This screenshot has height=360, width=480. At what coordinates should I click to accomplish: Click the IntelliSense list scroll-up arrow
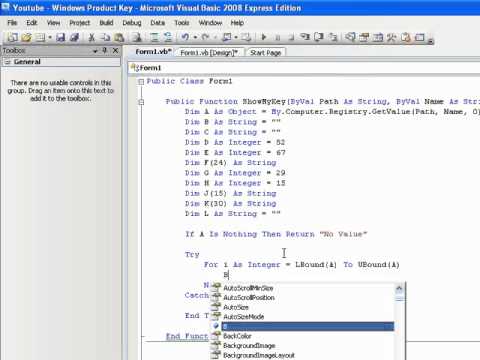point(399,288)
